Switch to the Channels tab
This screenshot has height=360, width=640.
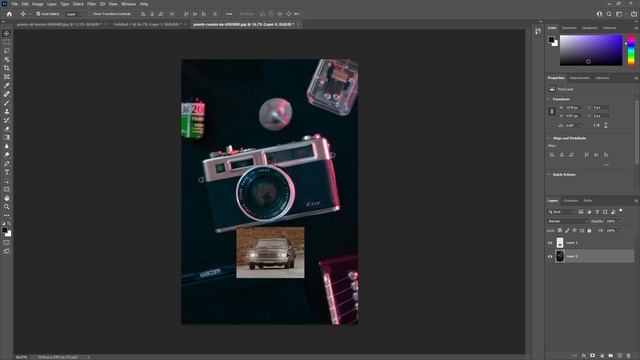[x=571, y=201]
